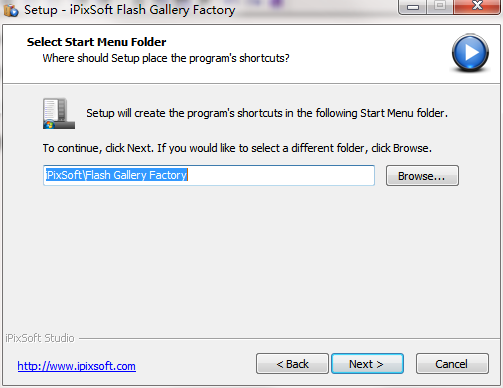Click the blue play logo icon
The width and height of the screenshot is (503, 388).
(x=470, y=53)
